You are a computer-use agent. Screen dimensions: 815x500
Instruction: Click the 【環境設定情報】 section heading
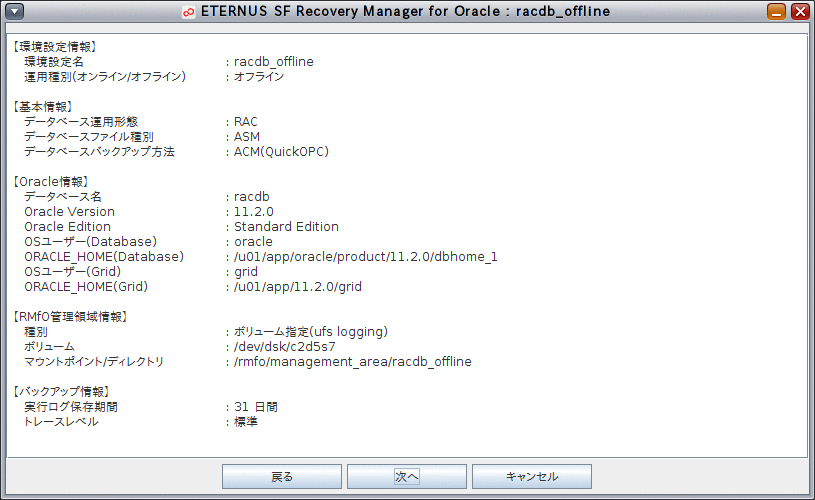pyautogui.click(x=55, y=47)
